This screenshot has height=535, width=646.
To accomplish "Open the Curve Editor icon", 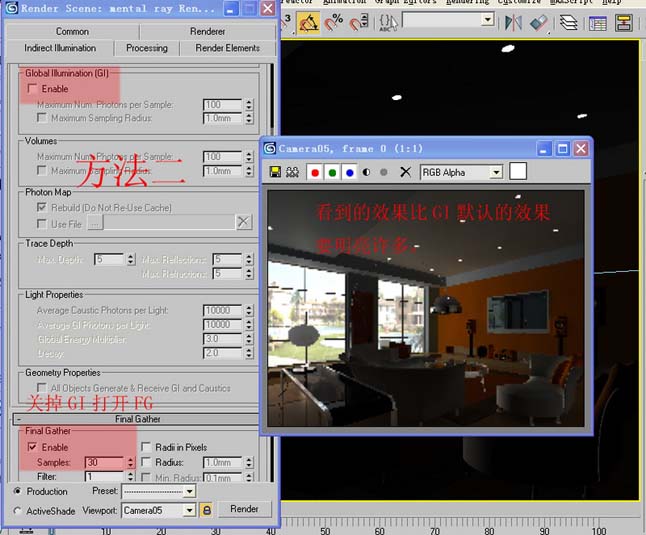I will point(597,23).
